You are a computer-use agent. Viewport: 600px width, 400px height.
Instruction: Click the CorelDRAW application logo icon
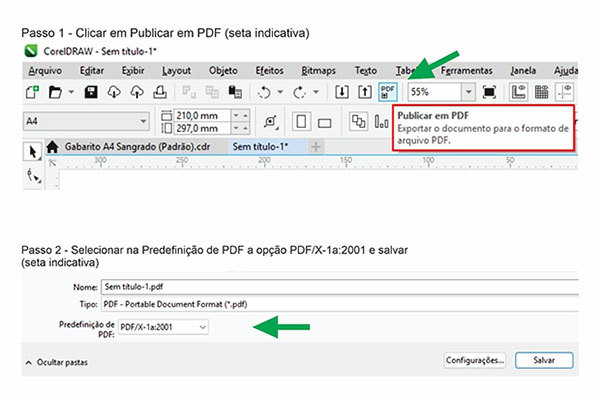(31, 51)
